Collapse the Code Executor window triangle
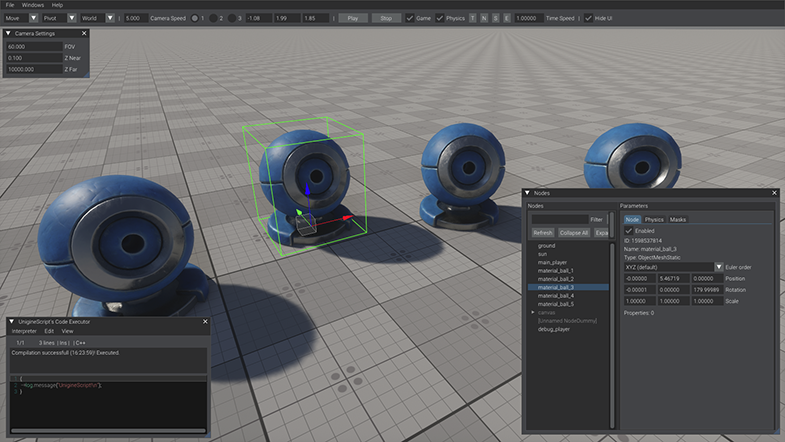The width and height of the screenshot is (785, 442). [11, 321]
